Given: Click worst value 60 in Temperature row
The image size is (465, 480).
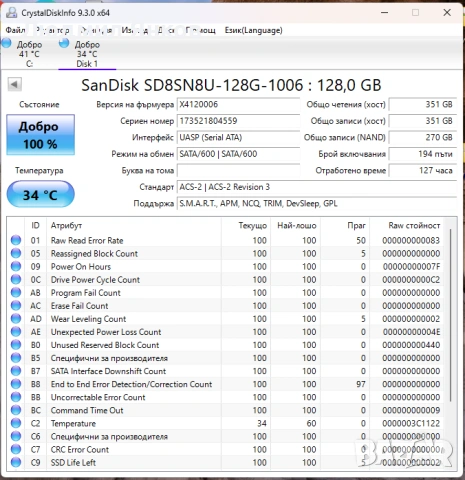Looking at the screenshot, I should coord(311,424).
